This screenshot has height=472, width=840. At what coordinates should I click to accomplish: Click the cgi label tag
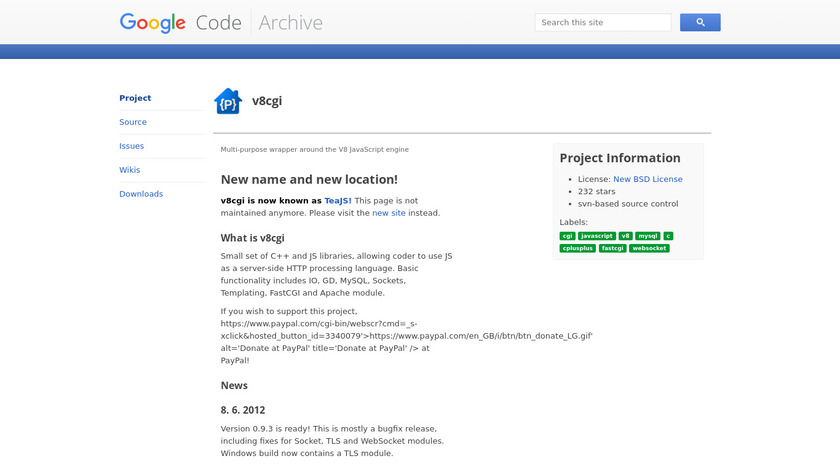click(567, 236)
